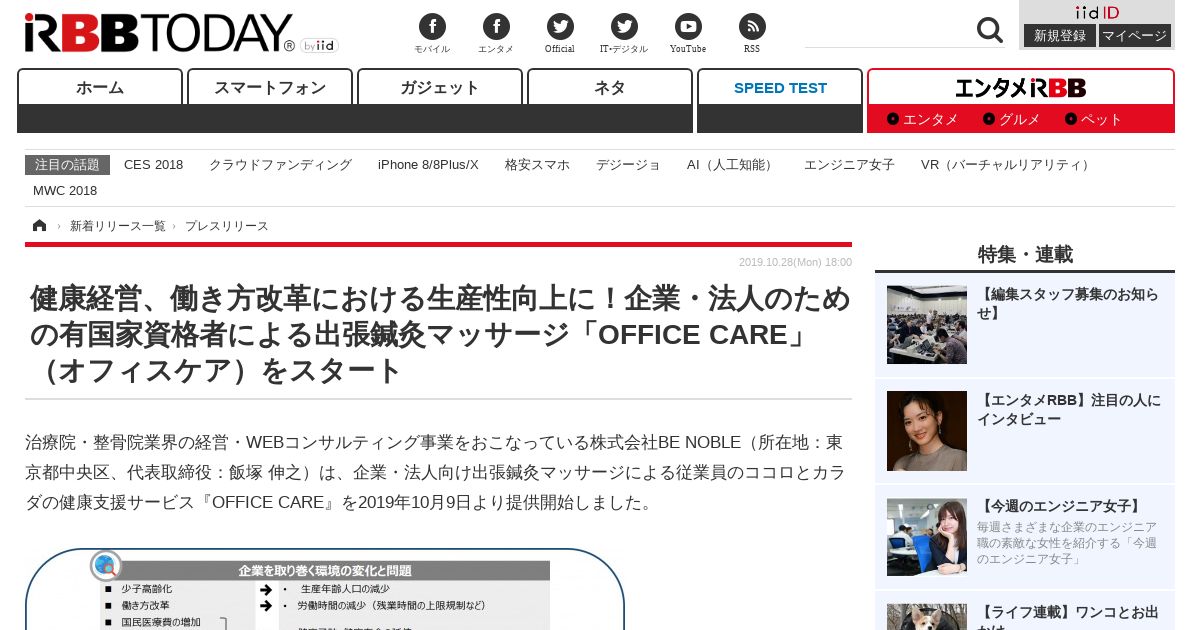The height and width of the screenshot is (630, 1200).
Task: Click the 特集・連載 heading
Action: (1025, 254)
